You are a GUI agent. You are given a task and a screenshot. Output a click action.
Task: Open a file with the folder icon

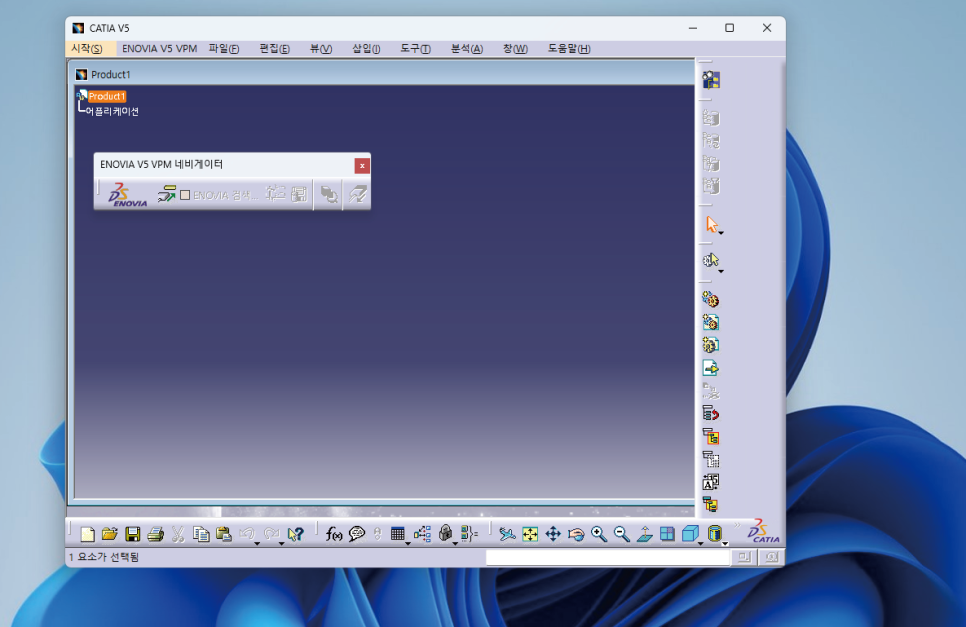[x=110, y=534]
